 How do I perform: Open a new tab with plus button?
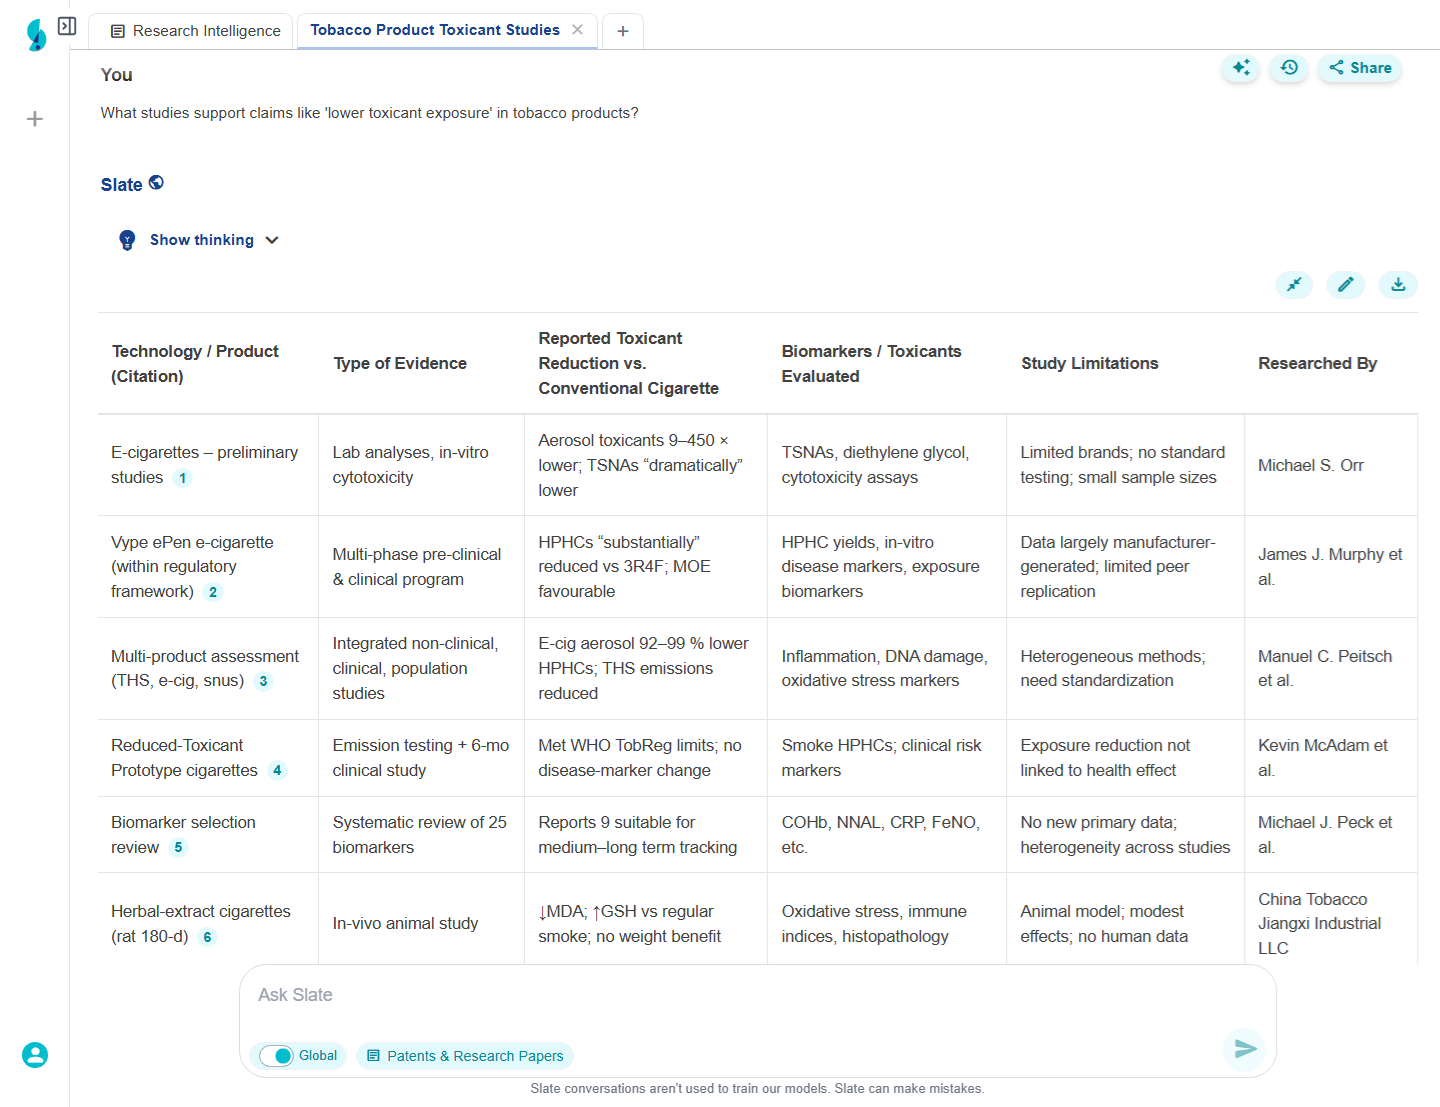point(623,31)
